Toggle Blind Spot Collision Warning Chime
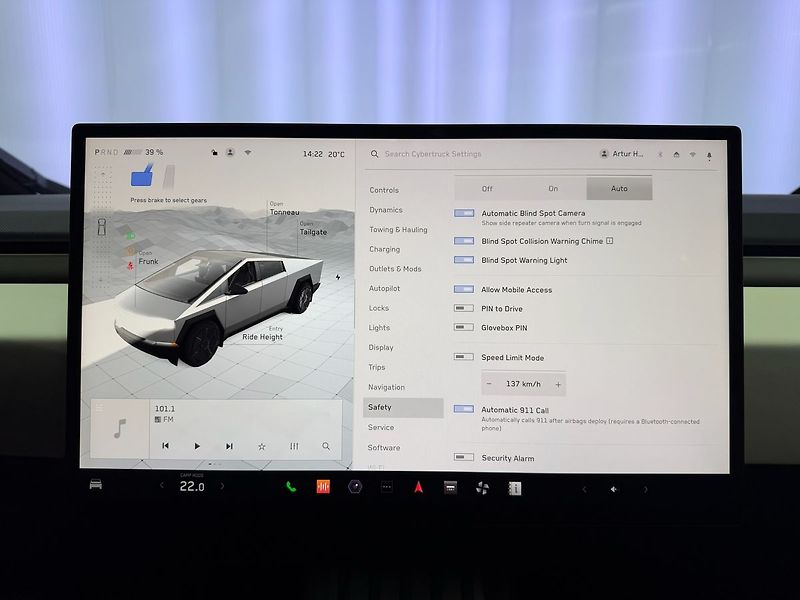 tap(464, 240)
